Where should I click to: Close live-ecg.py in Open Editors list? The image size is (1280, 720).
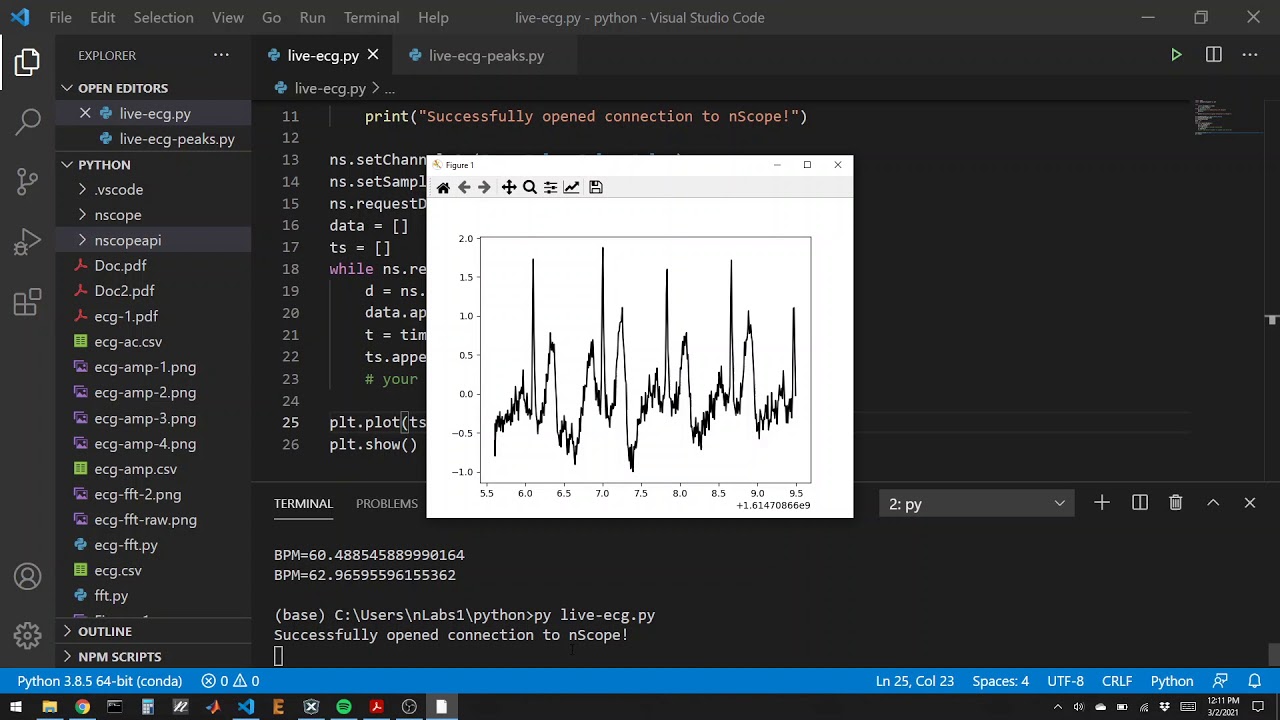tap(85, 113)
